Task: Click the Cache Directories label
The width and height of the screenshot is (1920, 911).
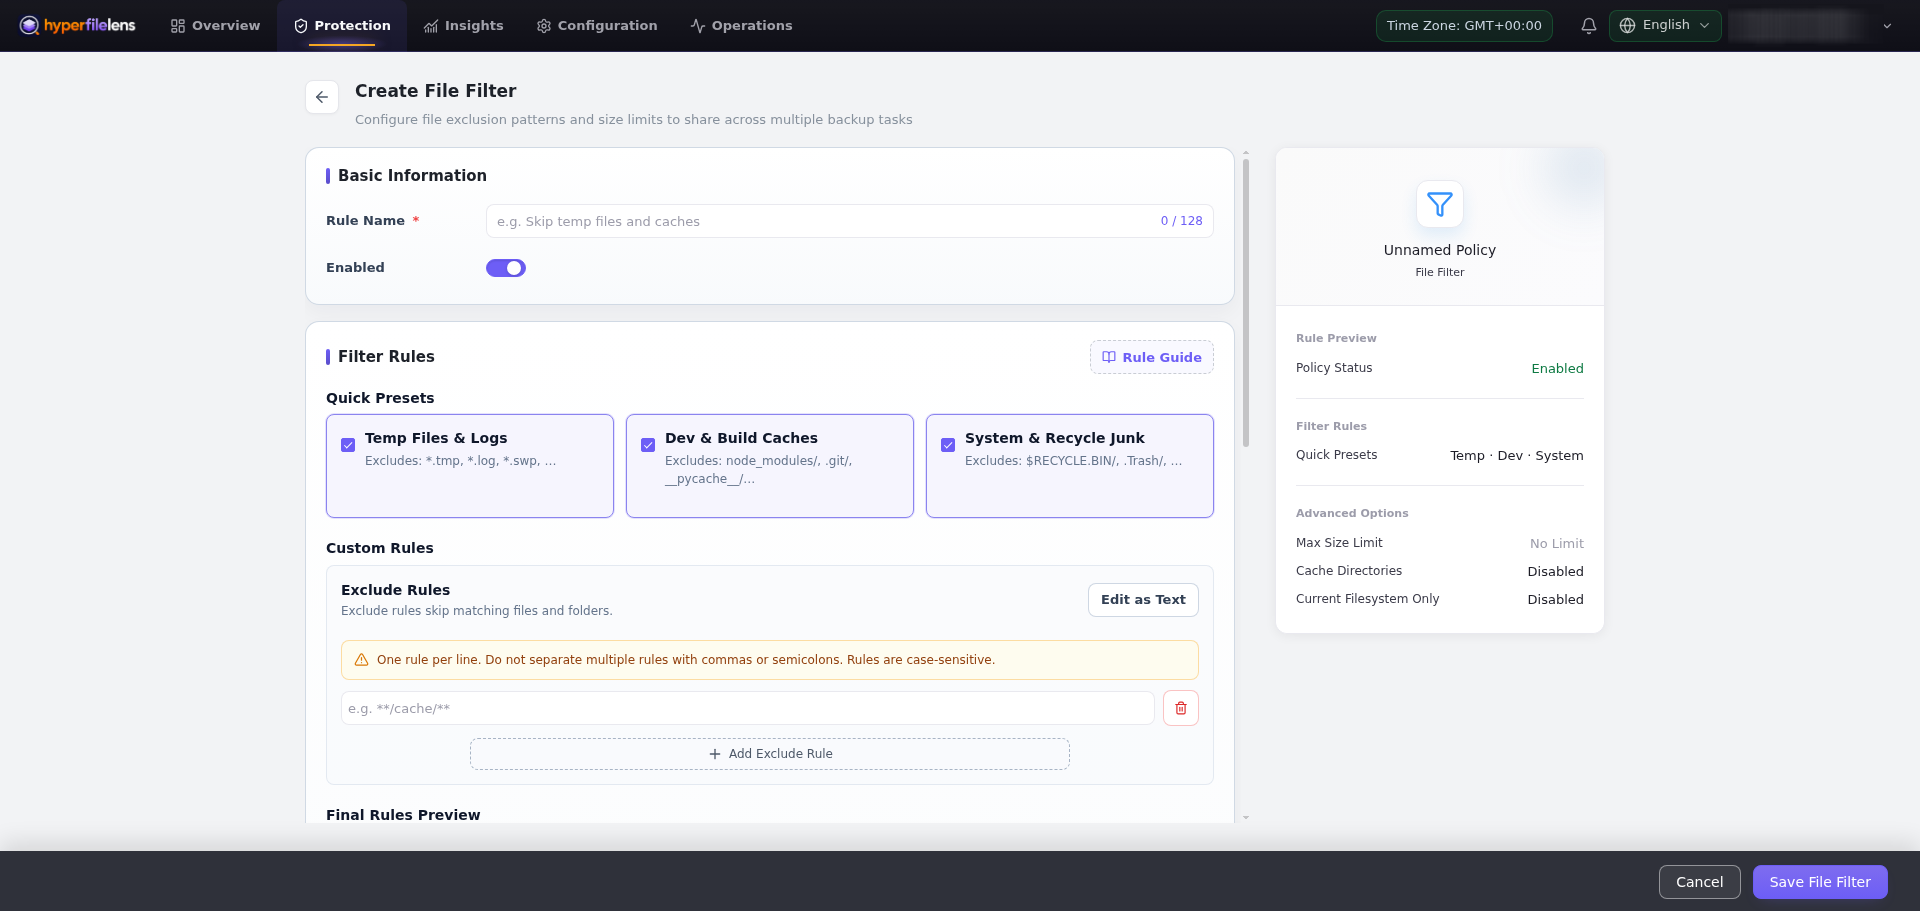Action: coord(1349,571)
